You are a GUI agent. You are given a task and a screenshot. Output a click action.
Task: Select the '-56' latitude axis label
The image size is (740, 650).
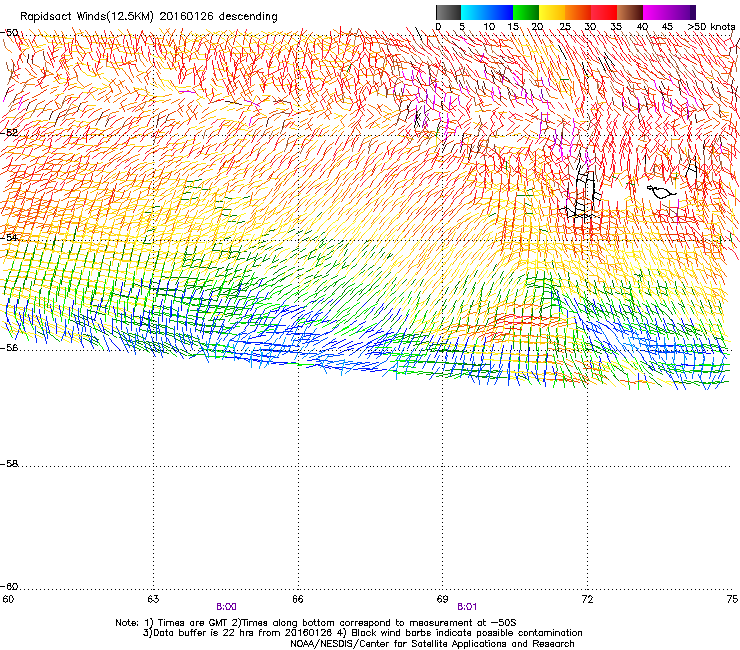[9, 347]
